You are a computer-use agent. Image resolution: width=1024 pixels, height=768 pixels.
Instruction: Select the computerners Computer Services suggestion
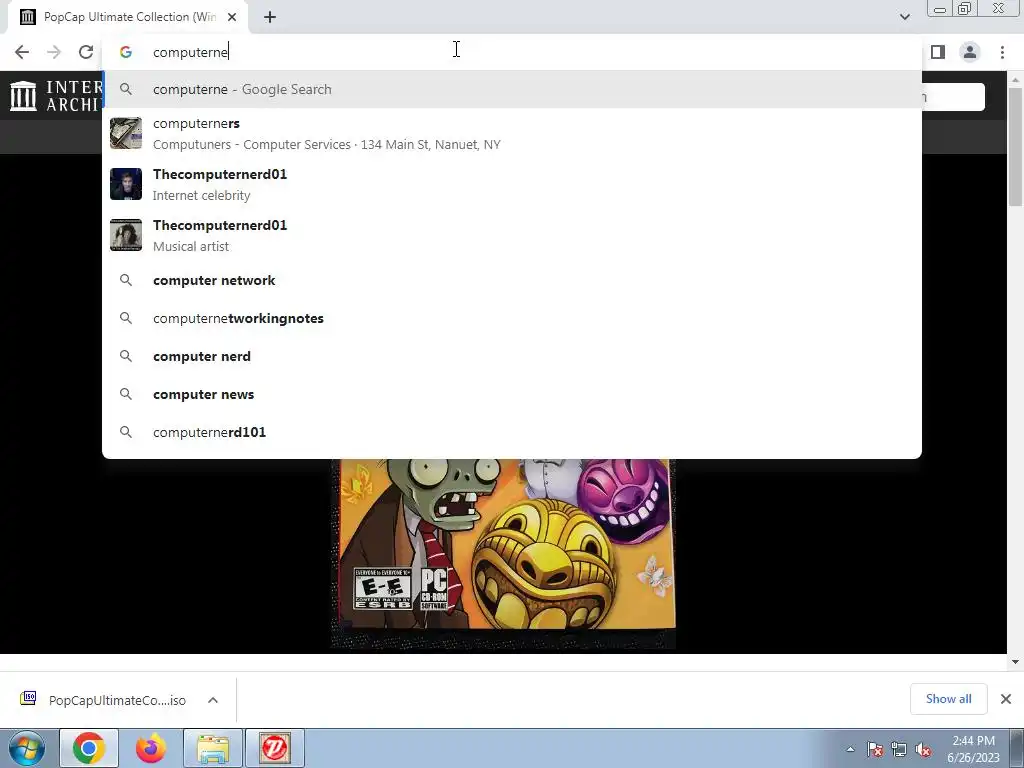coord(512,134)
